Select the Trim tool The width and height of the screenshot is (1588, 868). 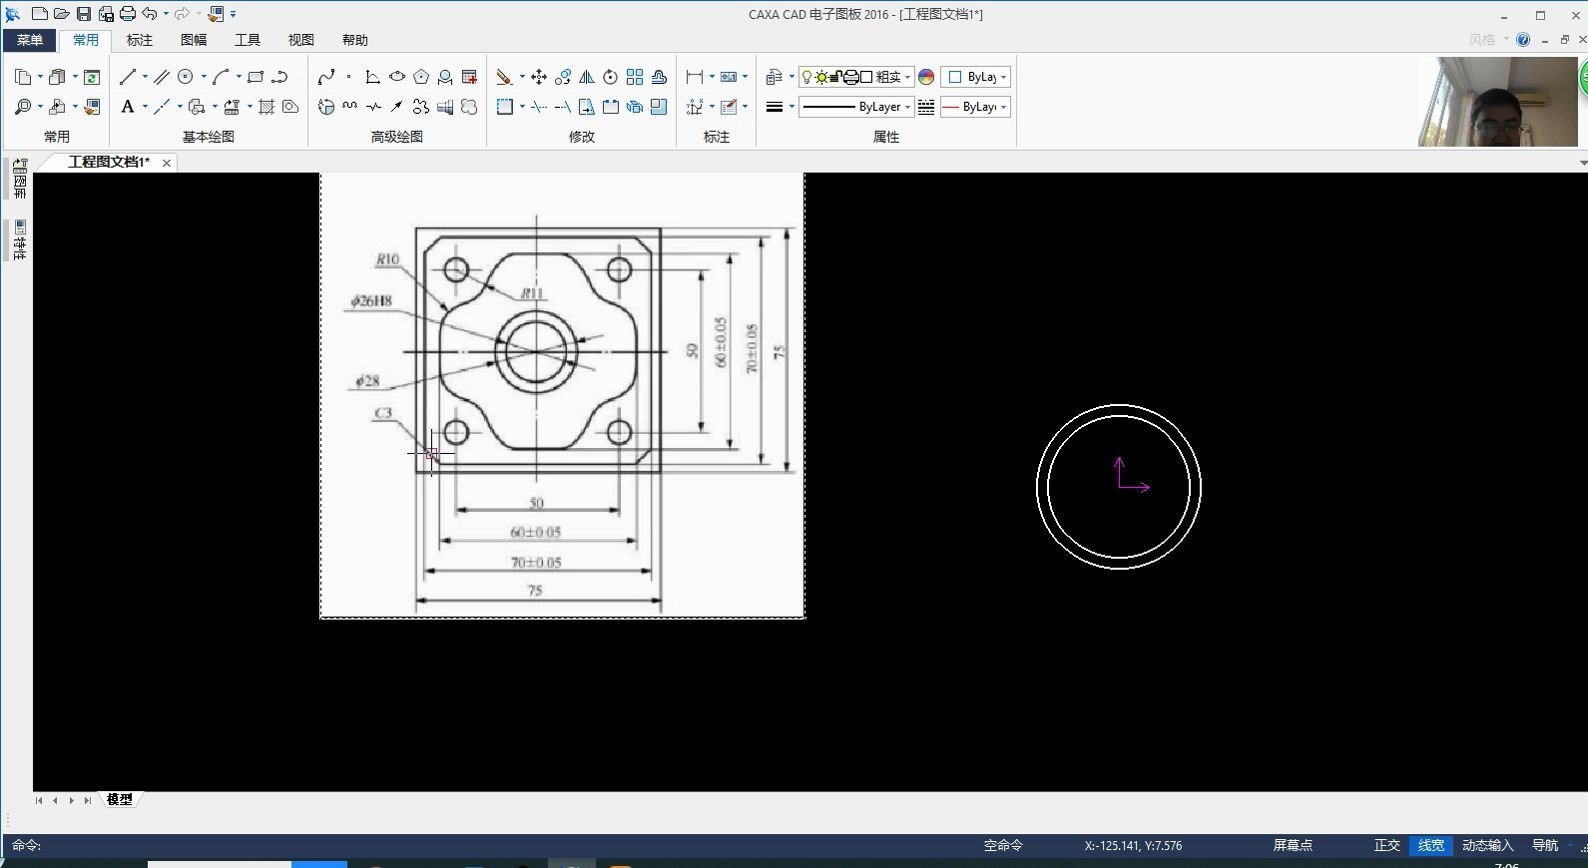click(539, 107)
